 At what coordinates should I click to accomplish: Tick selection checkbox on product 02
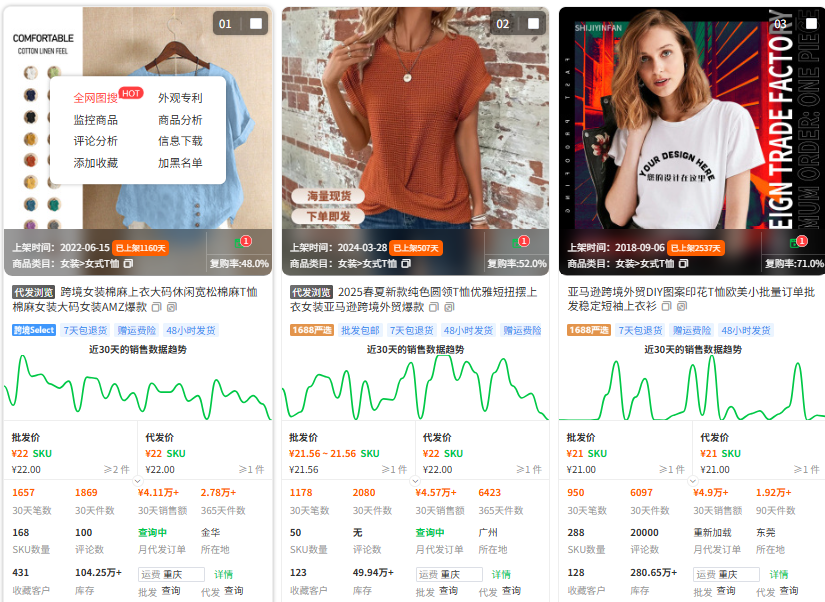(x=534, y=24)
